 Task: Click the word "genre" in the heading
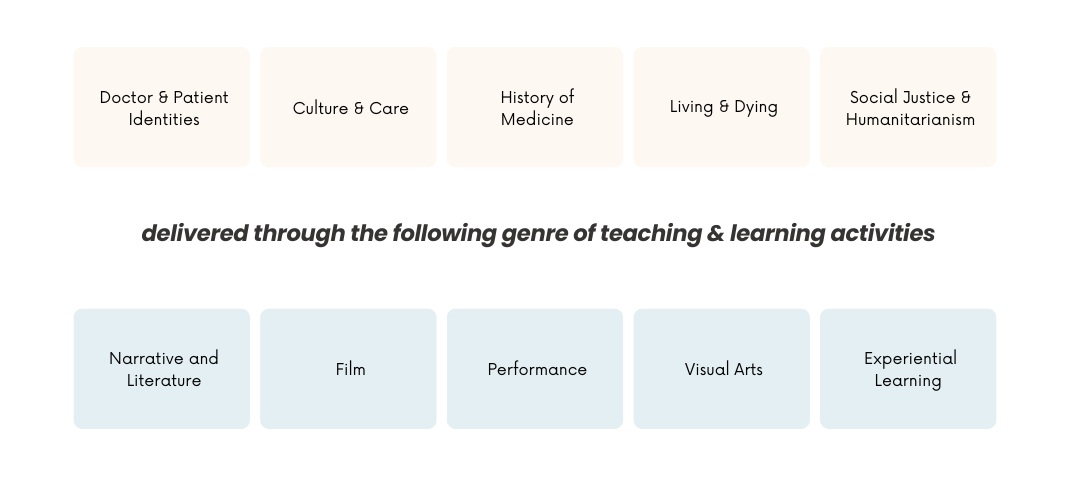[x=534, y=233]
